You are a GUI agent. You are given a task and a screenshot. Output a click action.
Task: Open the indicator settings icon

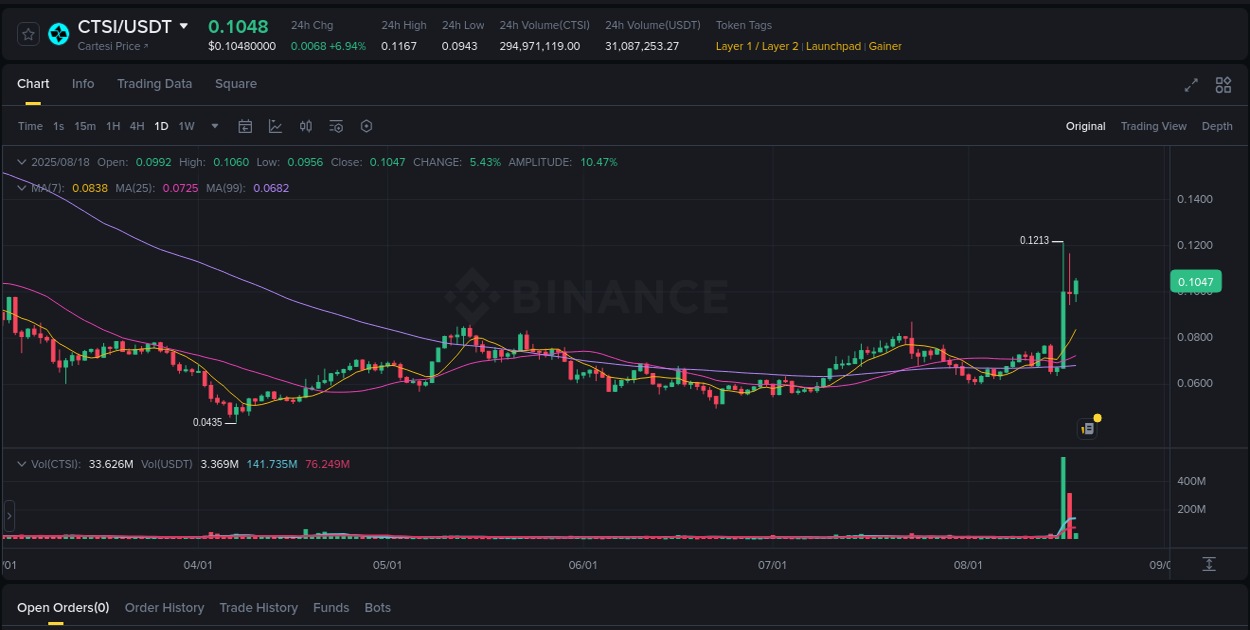pyautogui.click(x=336, y=126)
